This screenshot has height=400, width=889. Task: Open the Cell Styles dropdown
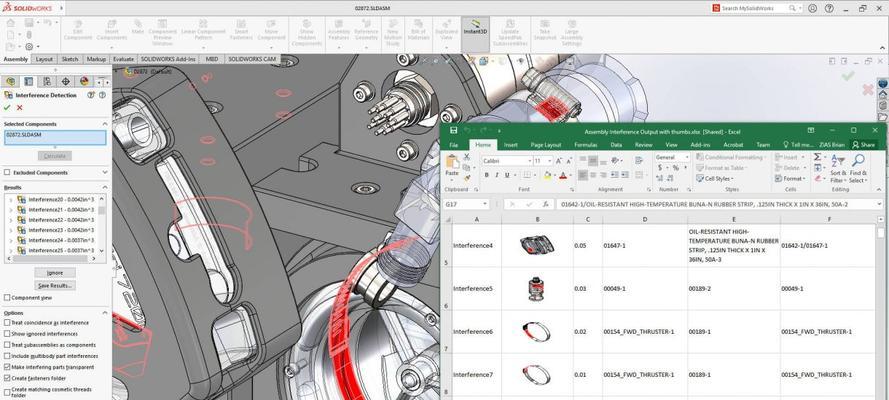point(714,178)
